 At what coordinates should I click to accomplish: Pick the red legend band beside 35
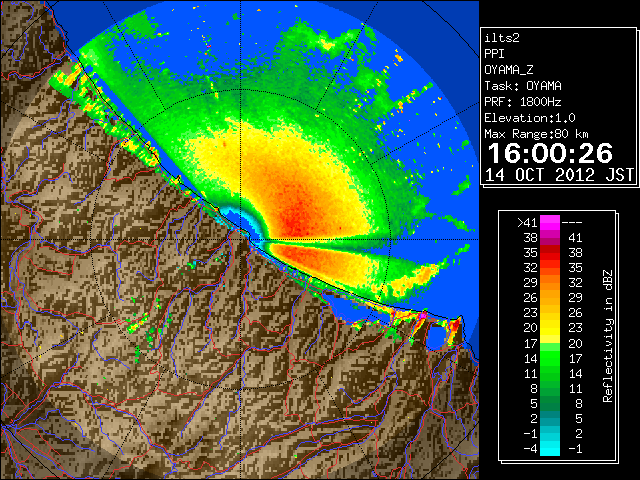tap(550, 253)
